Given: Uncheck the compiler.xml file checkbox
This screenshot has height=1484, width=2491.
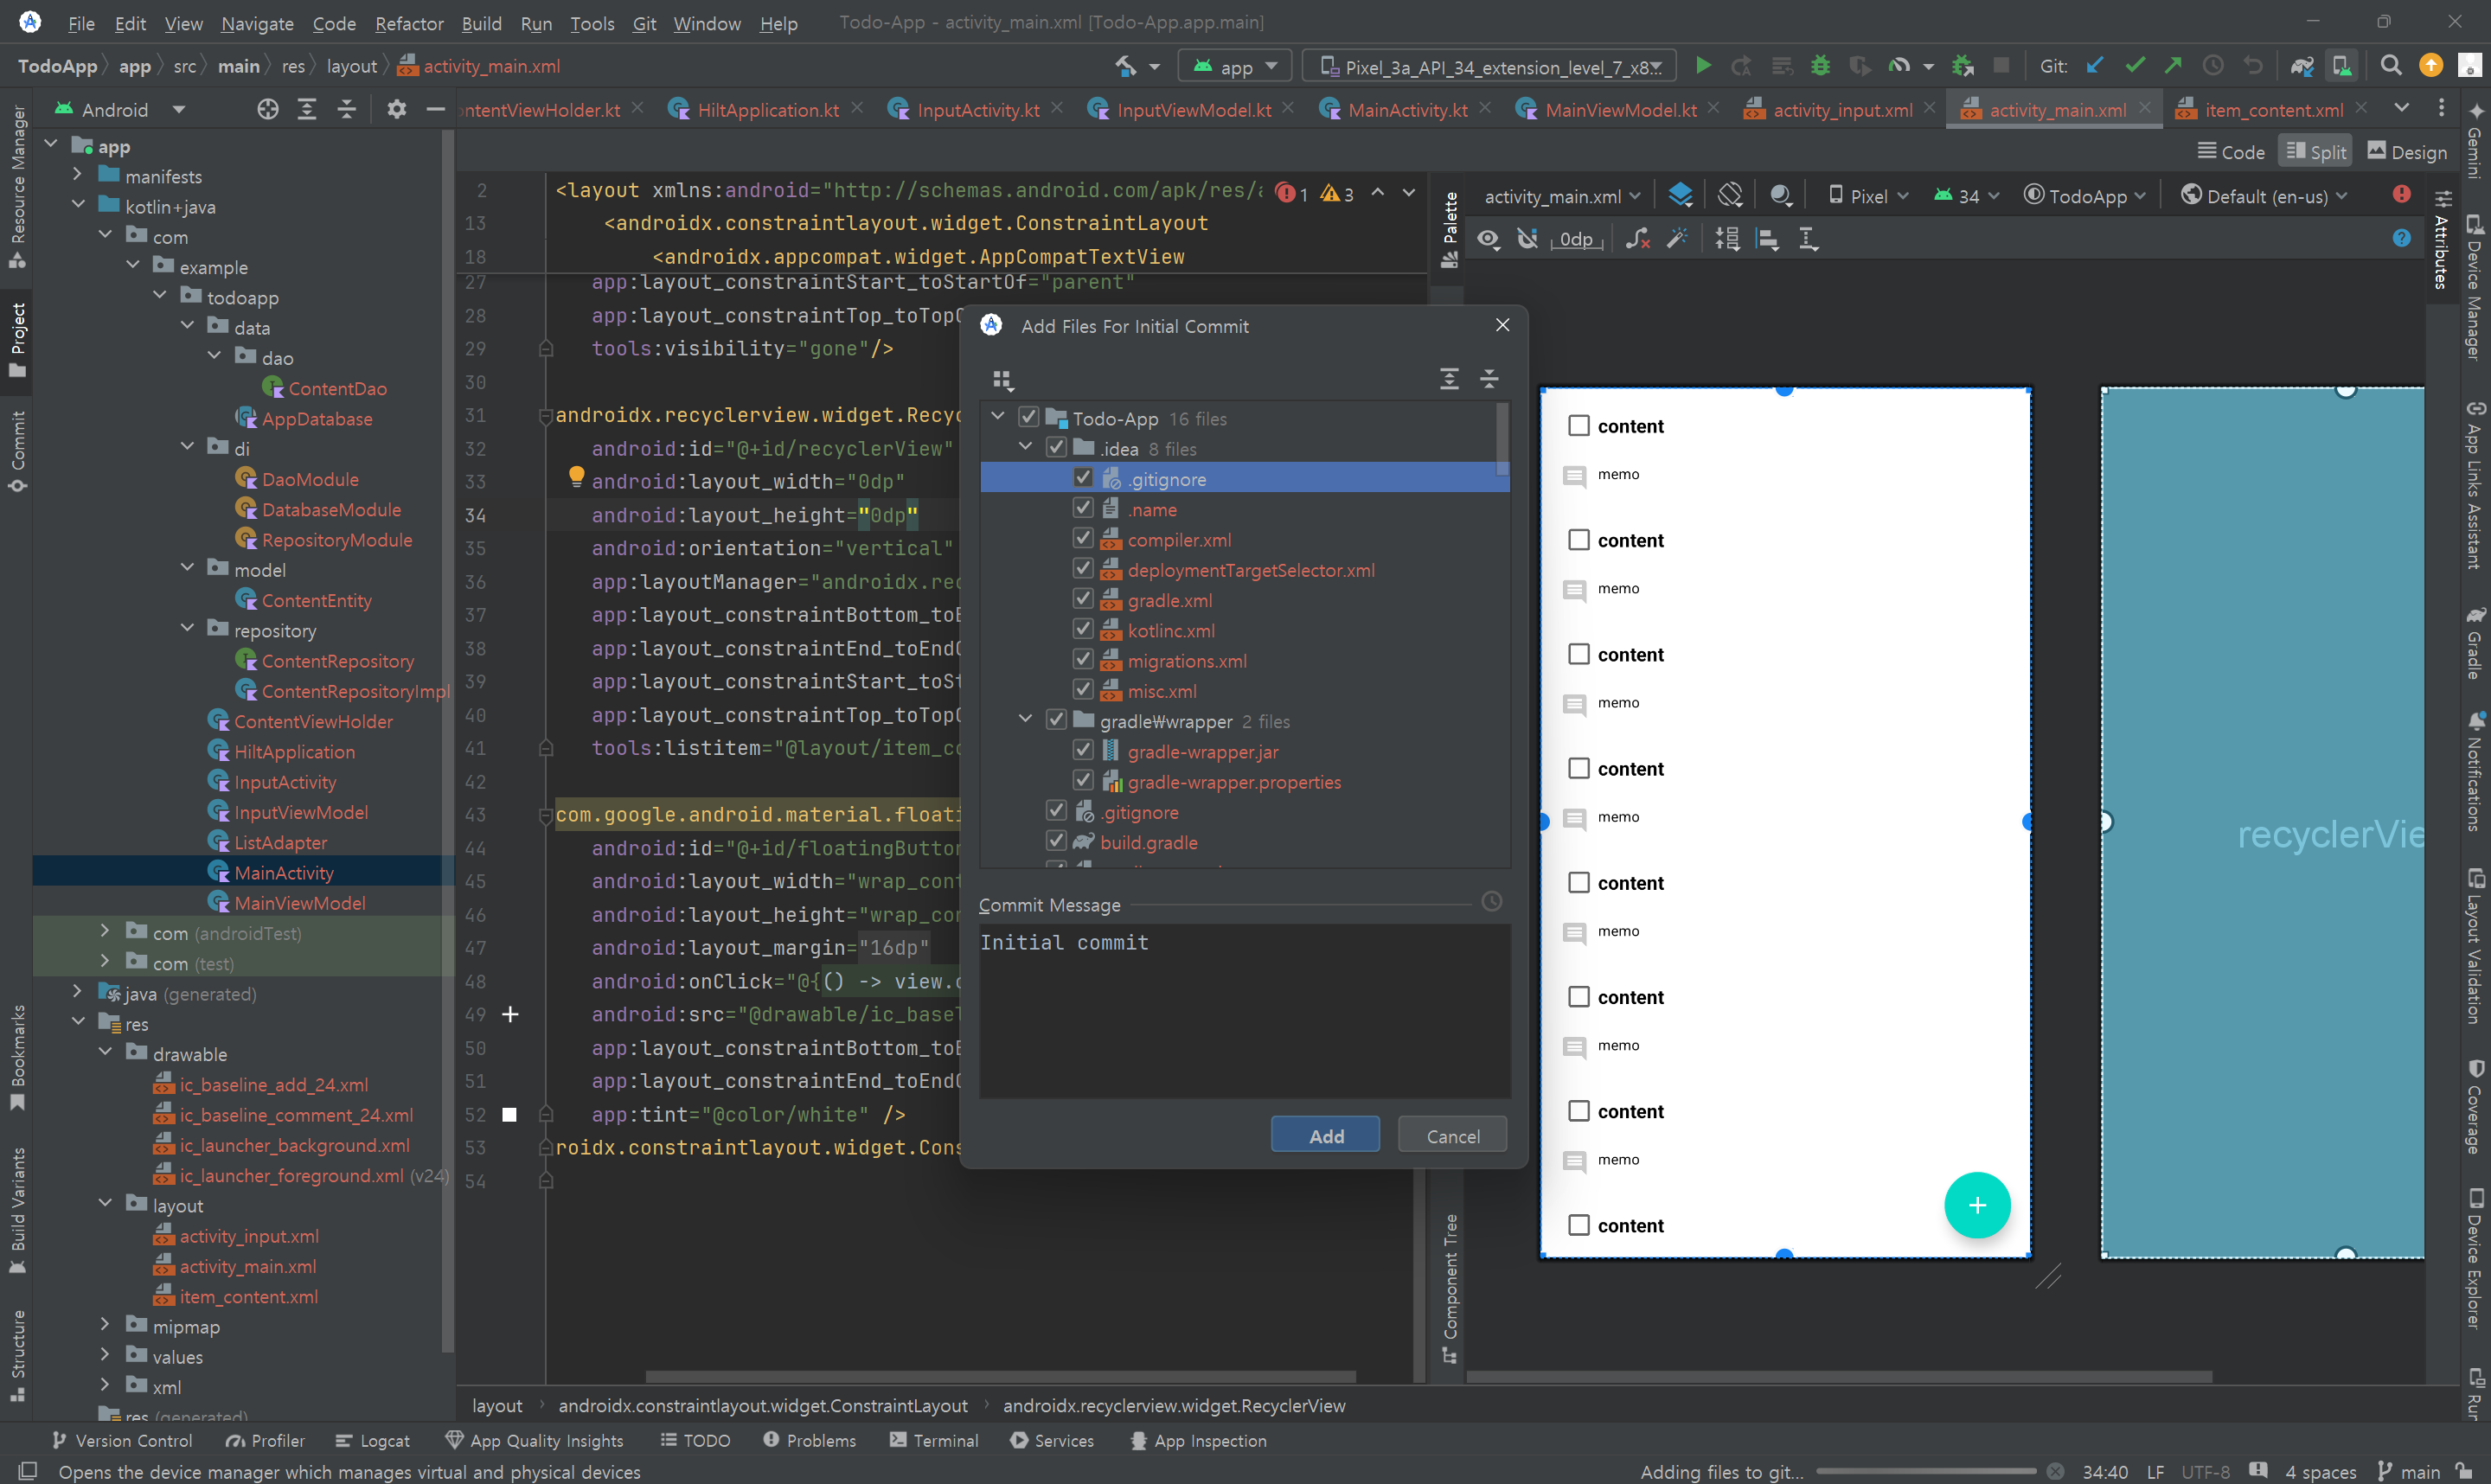Looking at the screenshot, I should [1083, 539].
